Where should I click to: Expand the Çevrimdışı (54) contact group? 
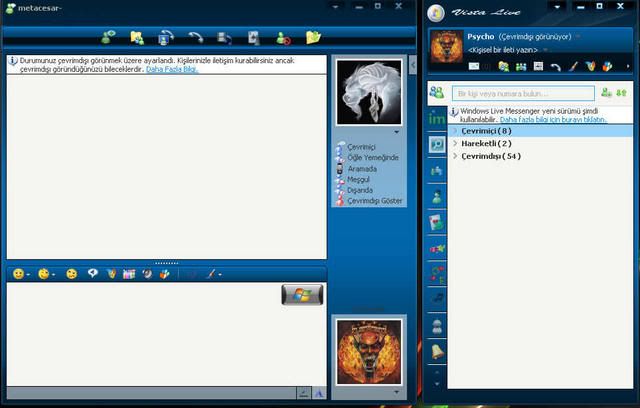[x=490, y=156]
